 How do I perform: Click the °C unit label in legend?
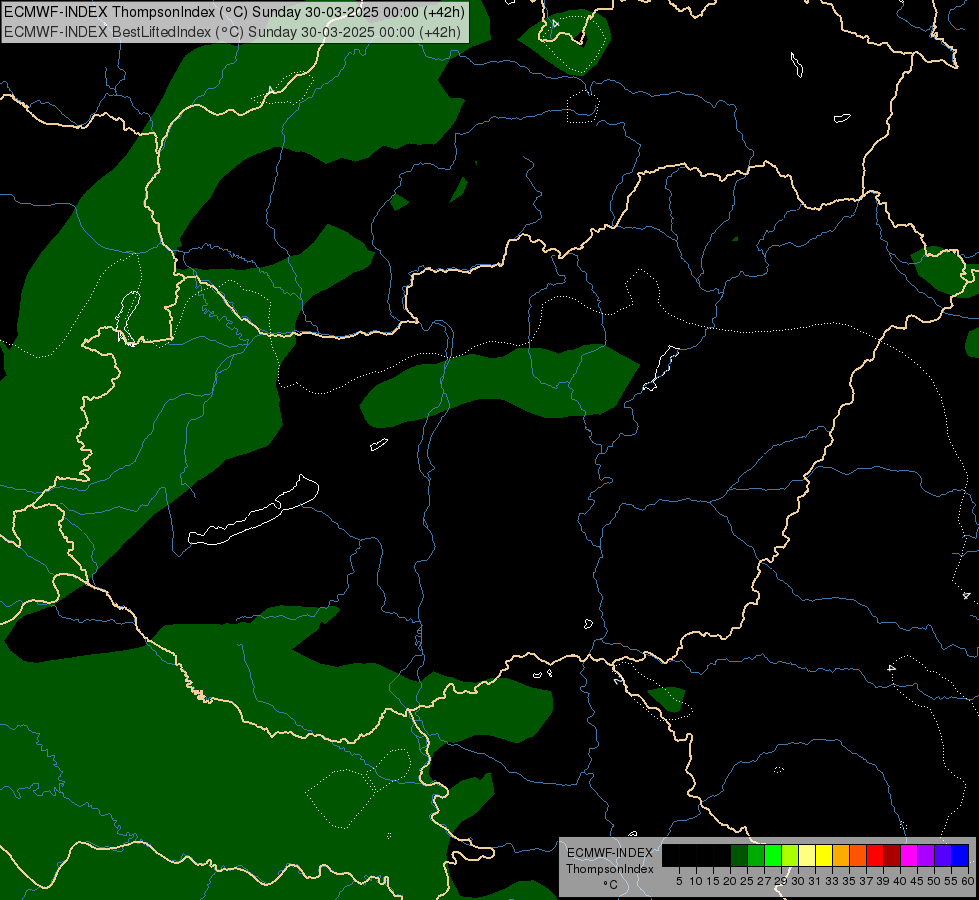point(611,885)
